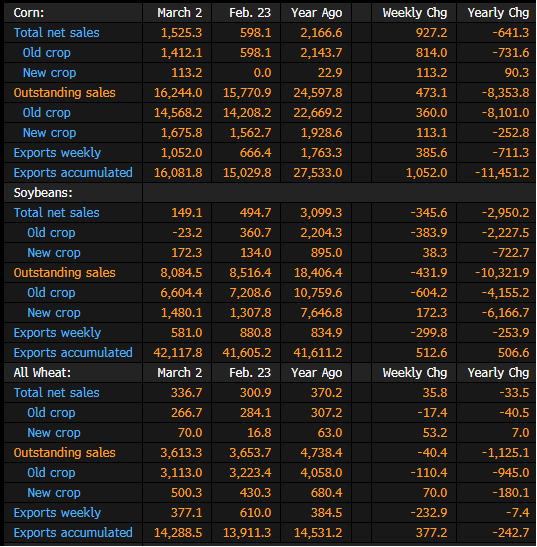Image resolution: width=537 pixels, height=547 pixels.
Task: Open the Soybeans section header
Action: (43, 193)
